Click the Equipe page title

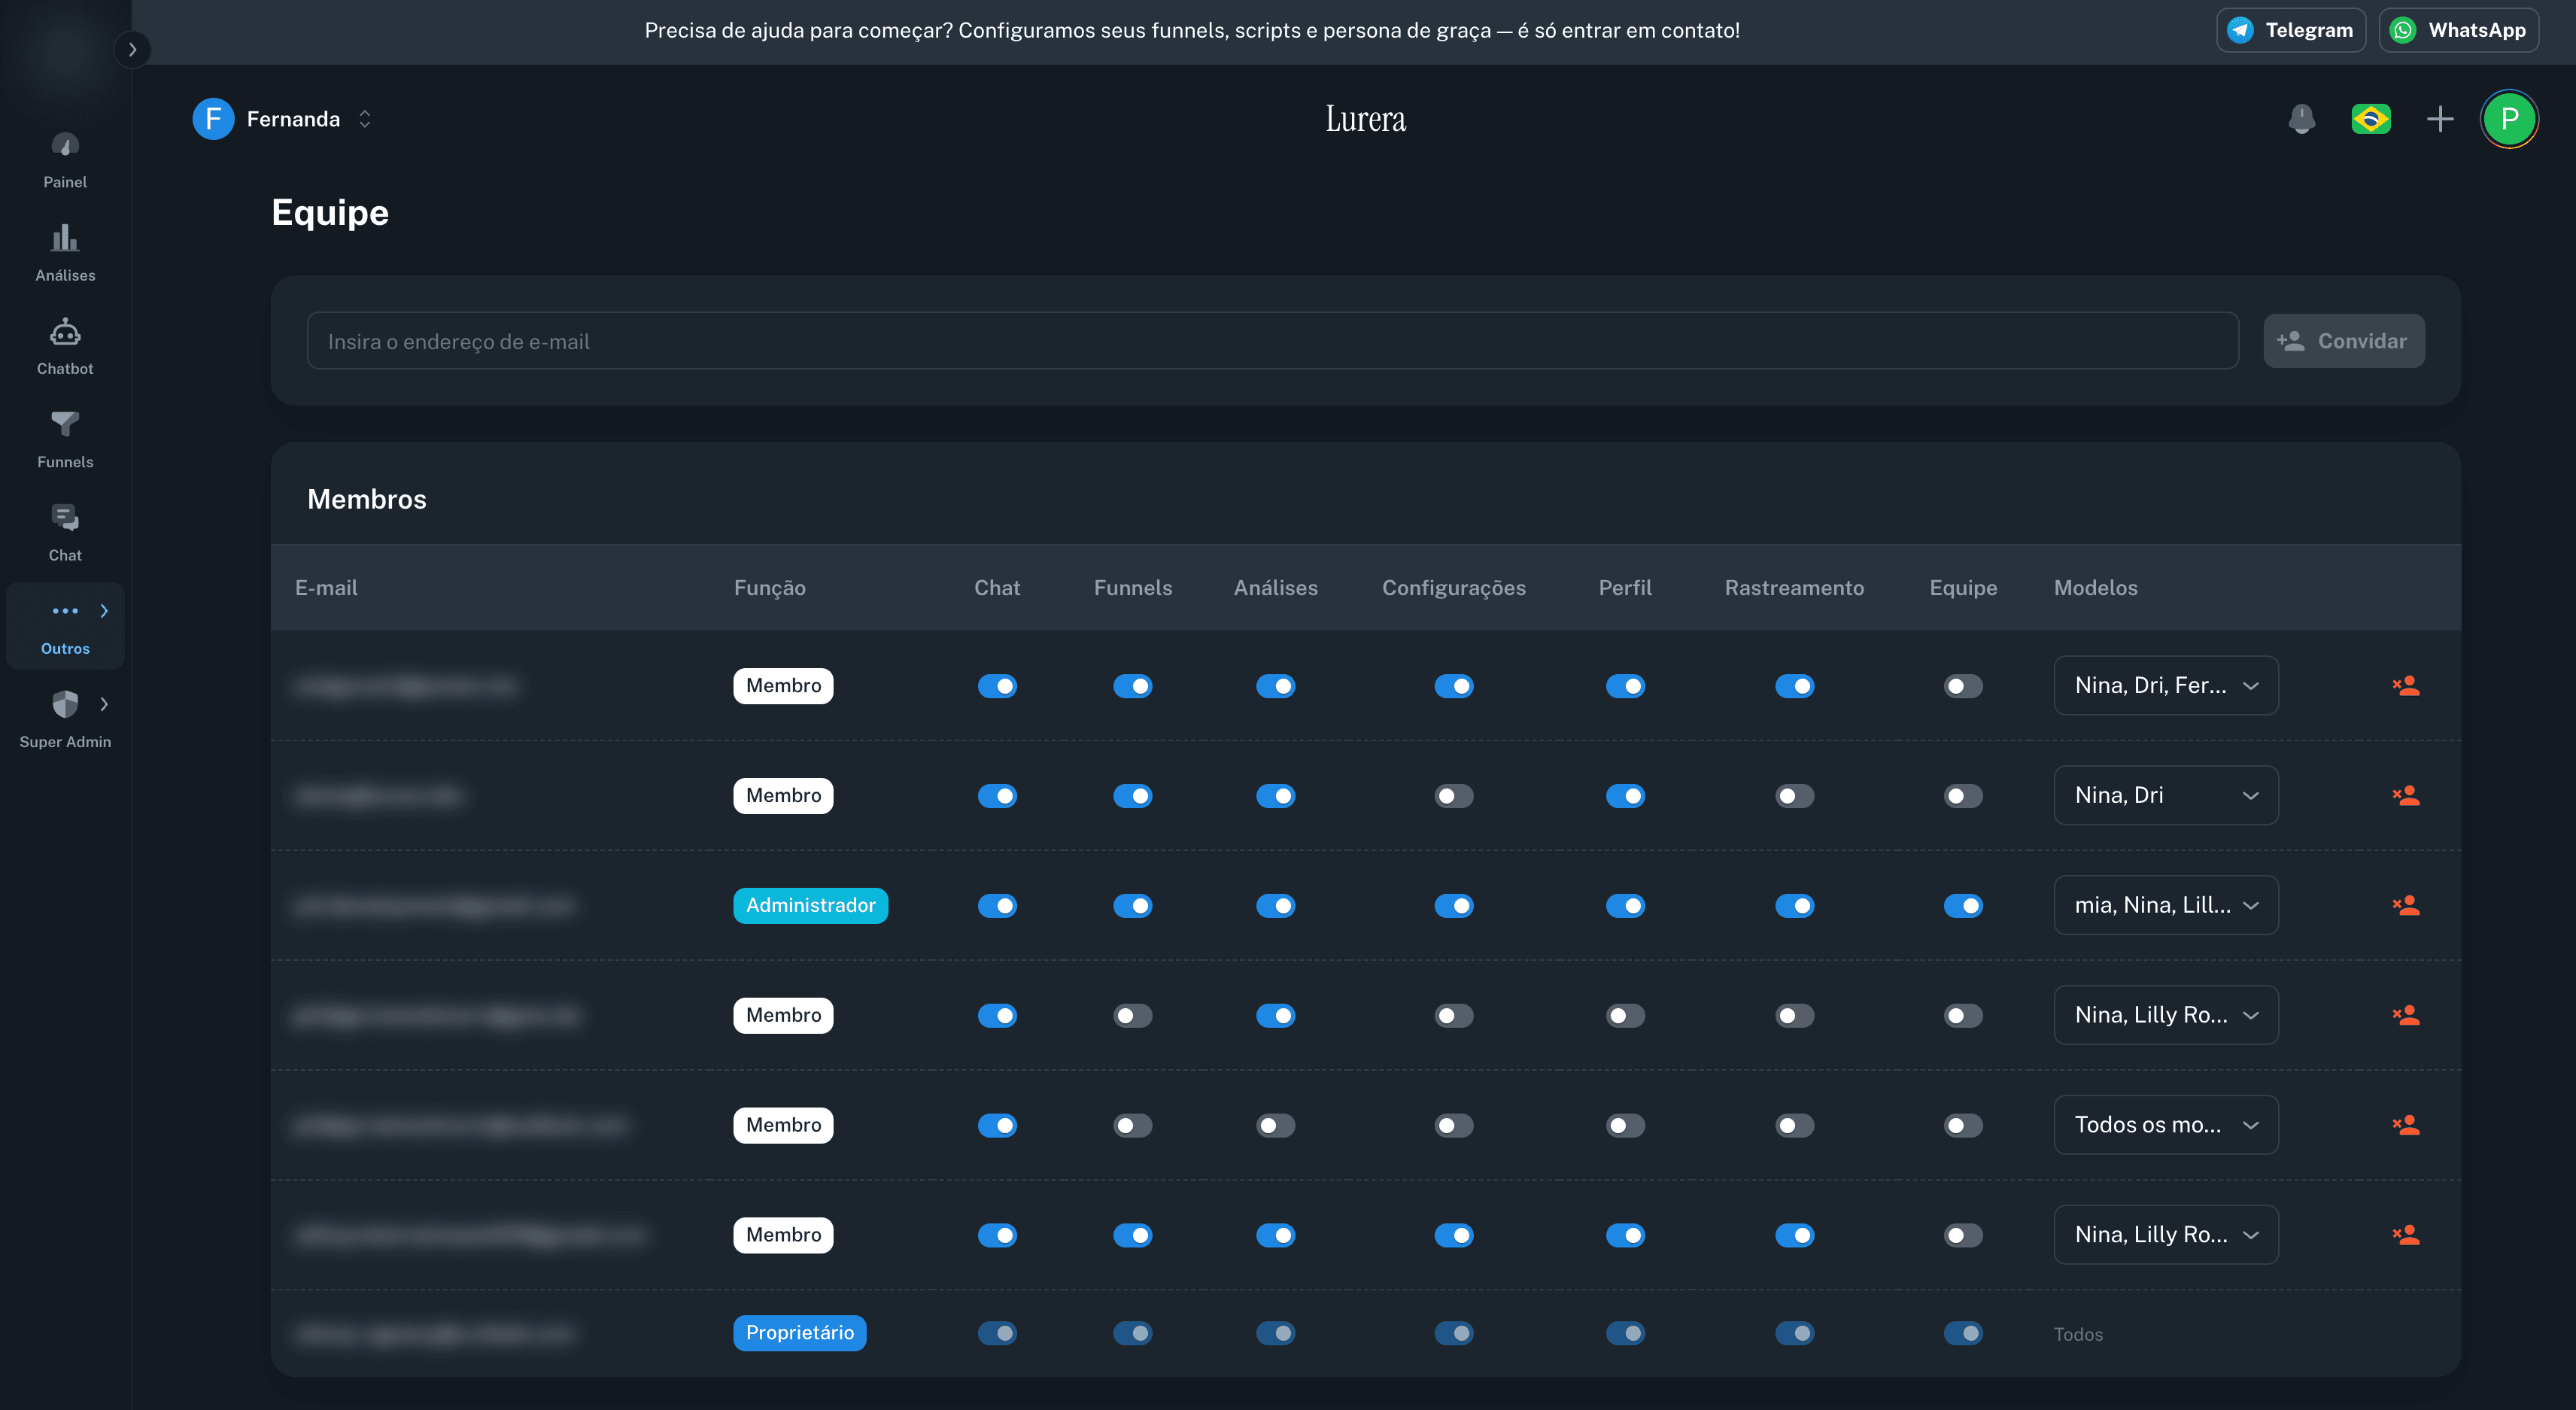pyautogui.click(x=330, y=213)
